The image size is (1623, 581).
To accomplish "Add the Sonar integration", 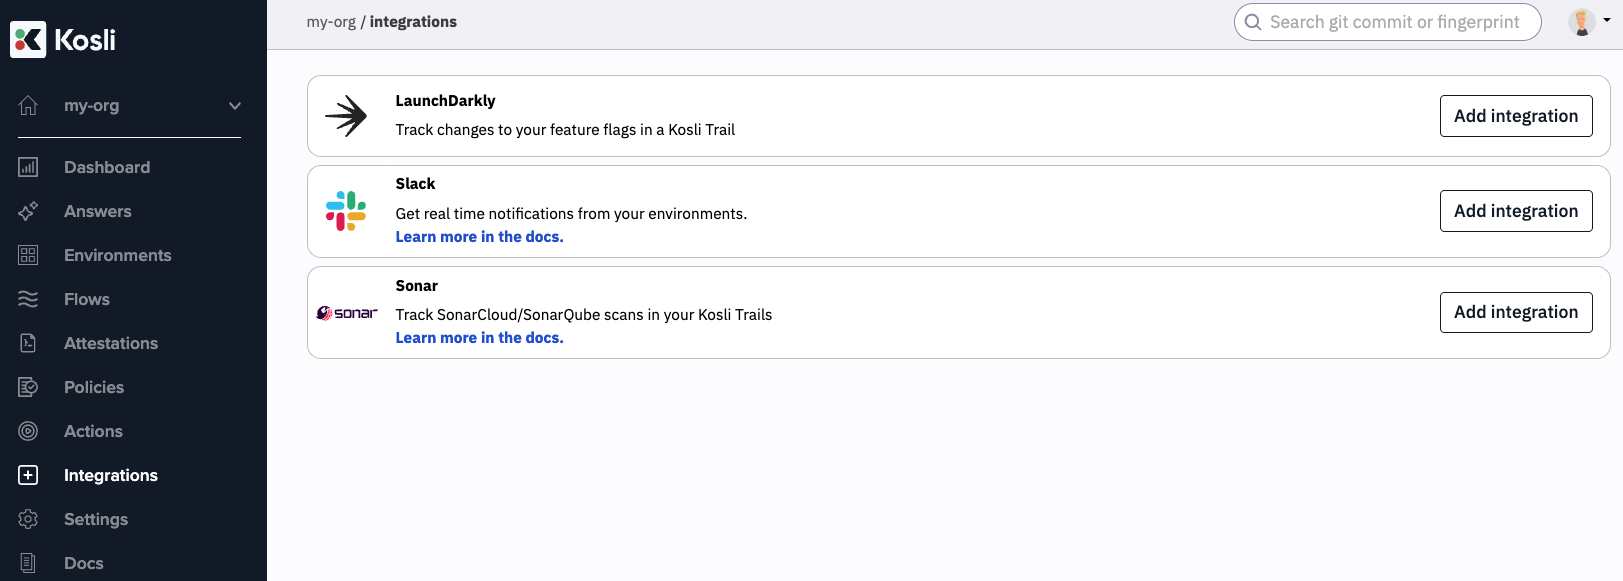I will pos(1515,312).
